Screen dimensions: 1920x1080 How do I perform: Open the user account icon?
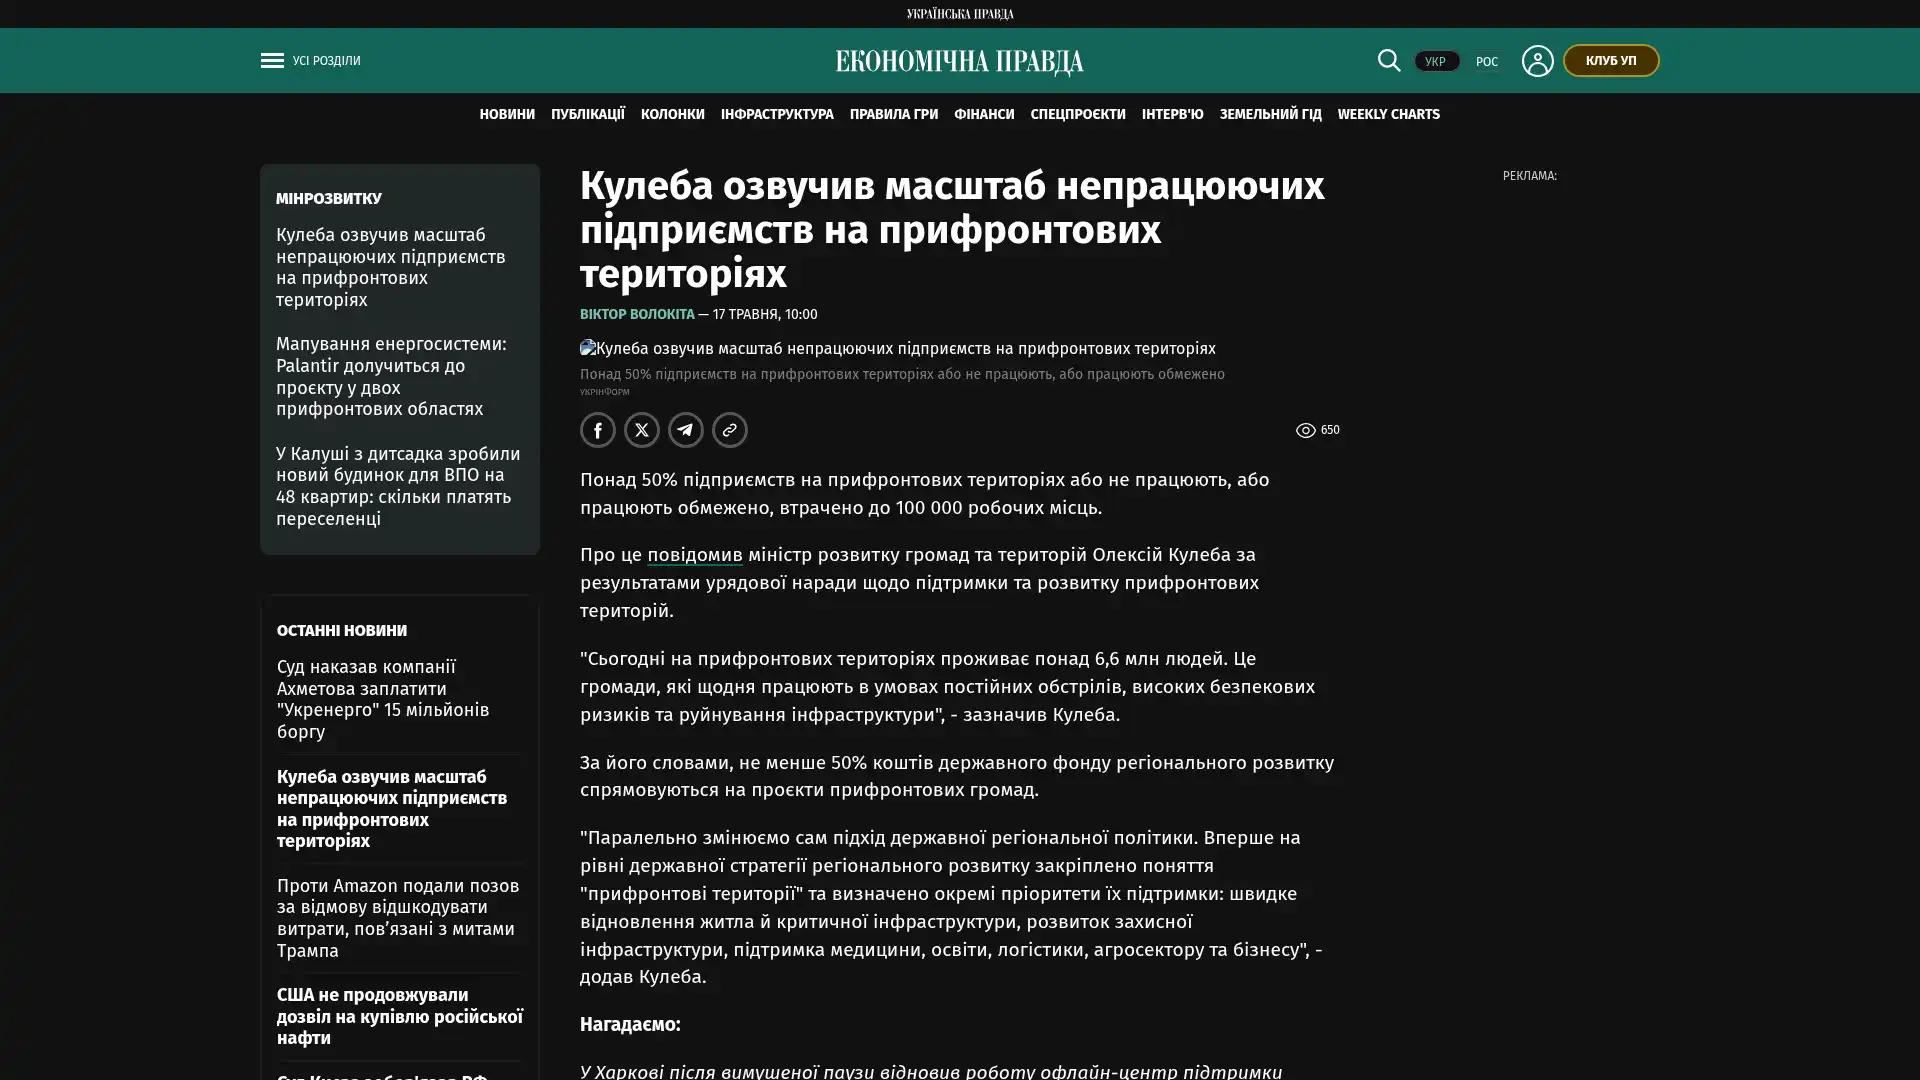[x=1537, y=61]
